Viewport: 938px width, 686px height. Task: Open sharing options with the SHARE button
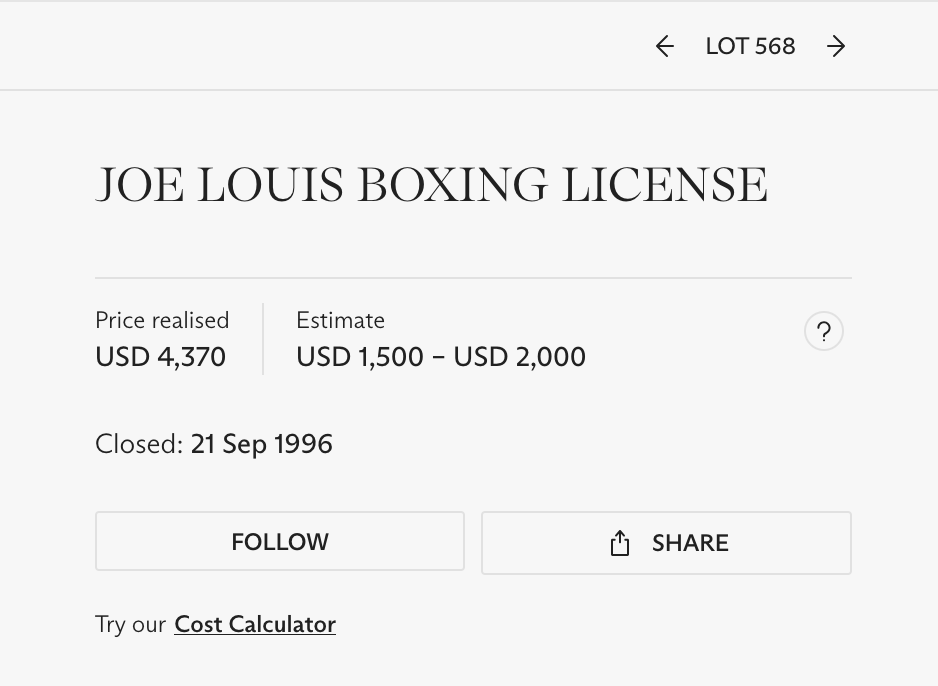click(x=666, y=542)
